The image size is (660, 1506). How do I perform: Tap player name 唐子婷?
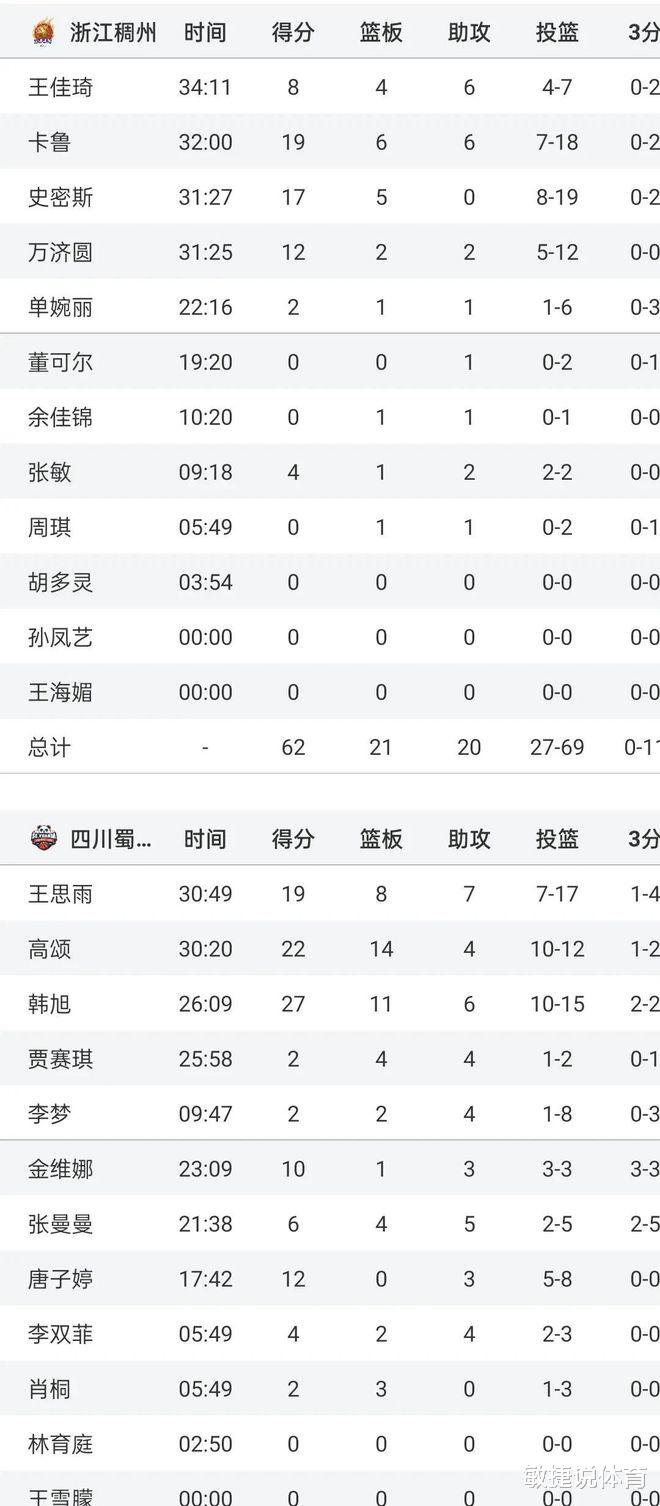[60, 1279]
